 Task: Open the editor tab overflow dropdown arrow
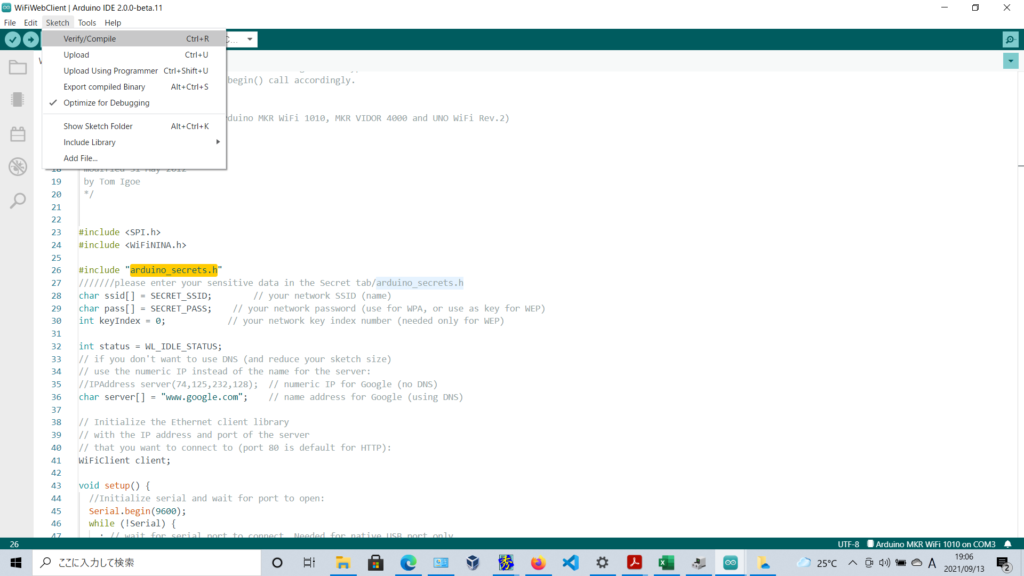pyautogui.click(x=1010, y=61)
